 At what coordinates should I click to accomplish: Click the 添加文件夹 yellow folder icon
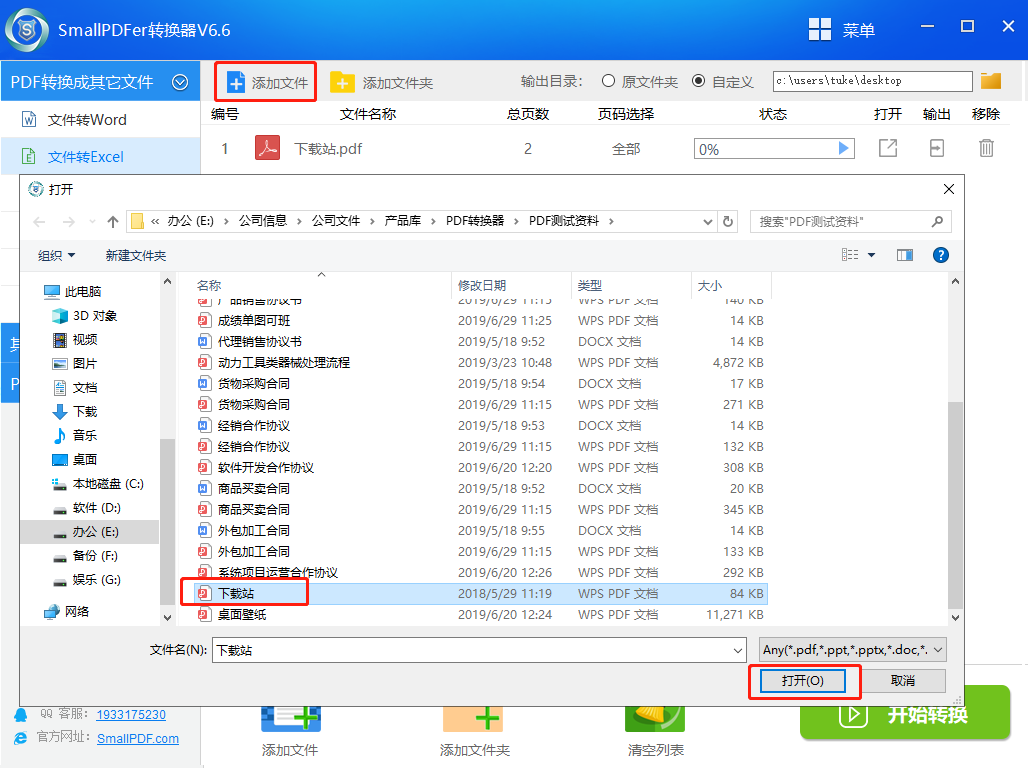click(x=342, y=83)
